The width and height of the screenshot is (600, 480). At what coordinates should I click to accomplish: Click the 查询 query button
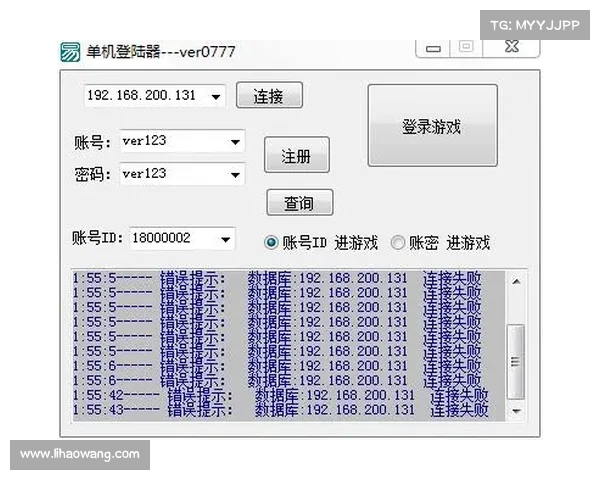click(x=300, y=202)
